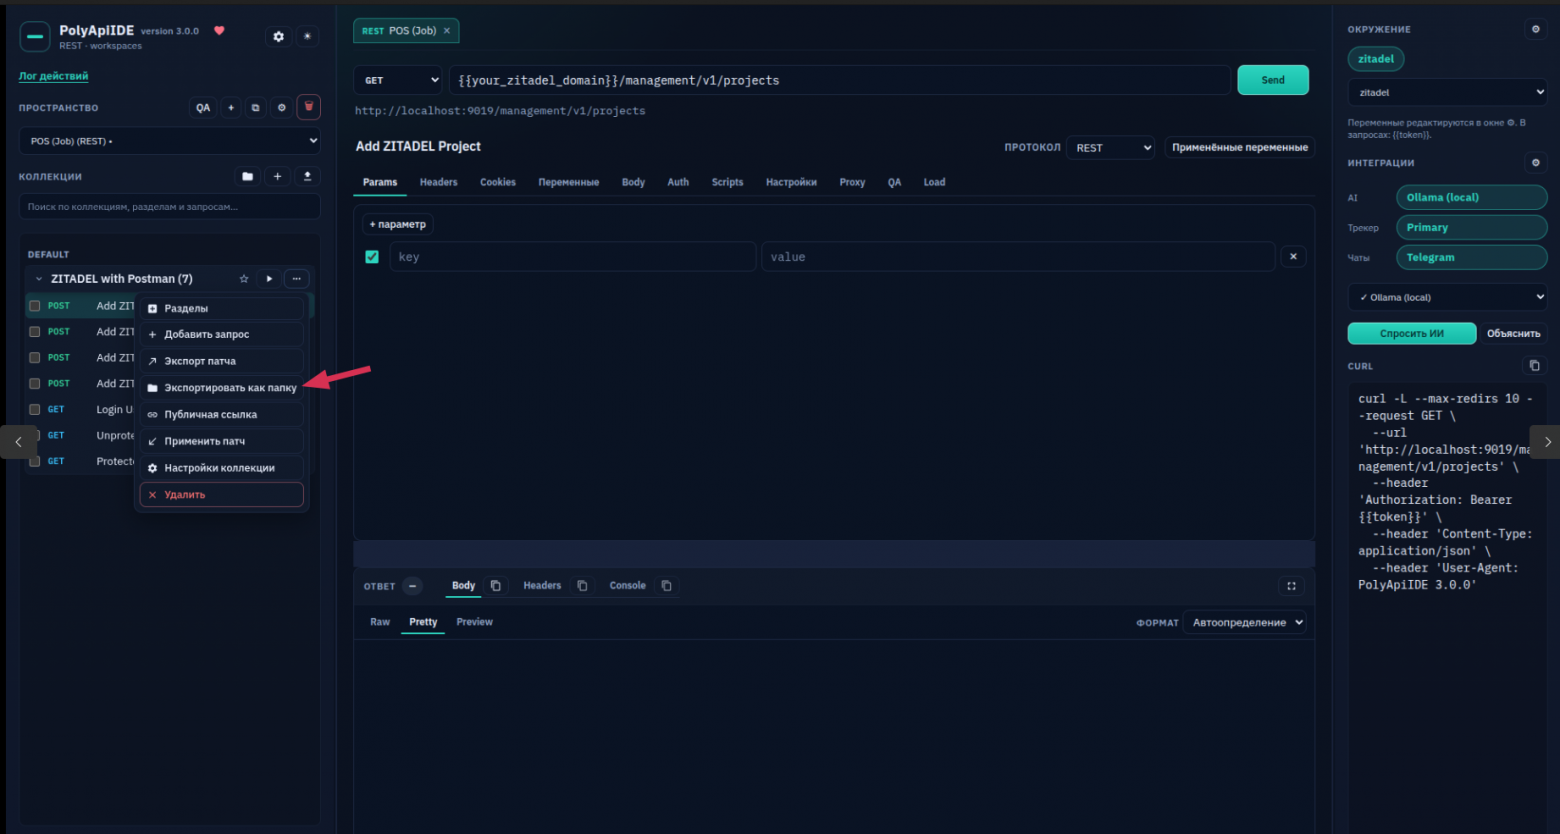
Task: Click Удалить in the context menu
Action: (222, 495)
